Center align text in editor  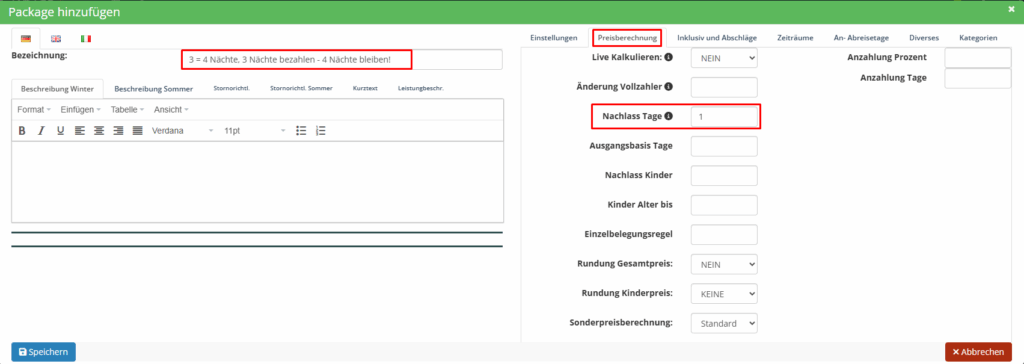click(x=99, y=131)
